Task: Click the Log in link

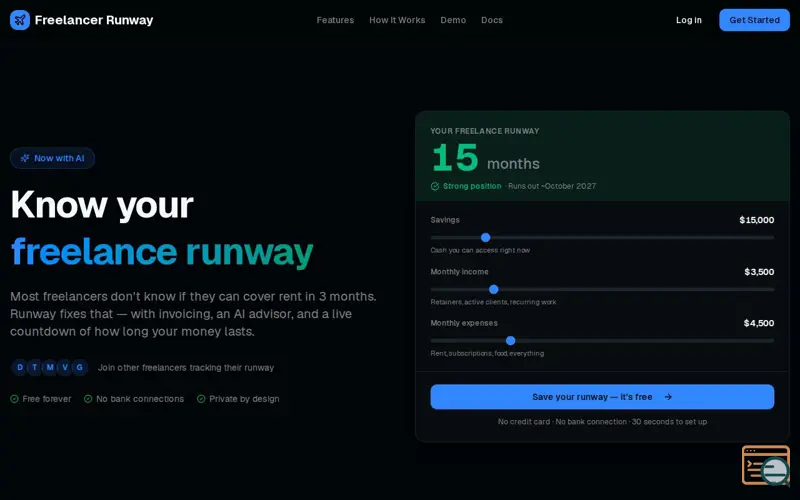Action: pos(689,20)
